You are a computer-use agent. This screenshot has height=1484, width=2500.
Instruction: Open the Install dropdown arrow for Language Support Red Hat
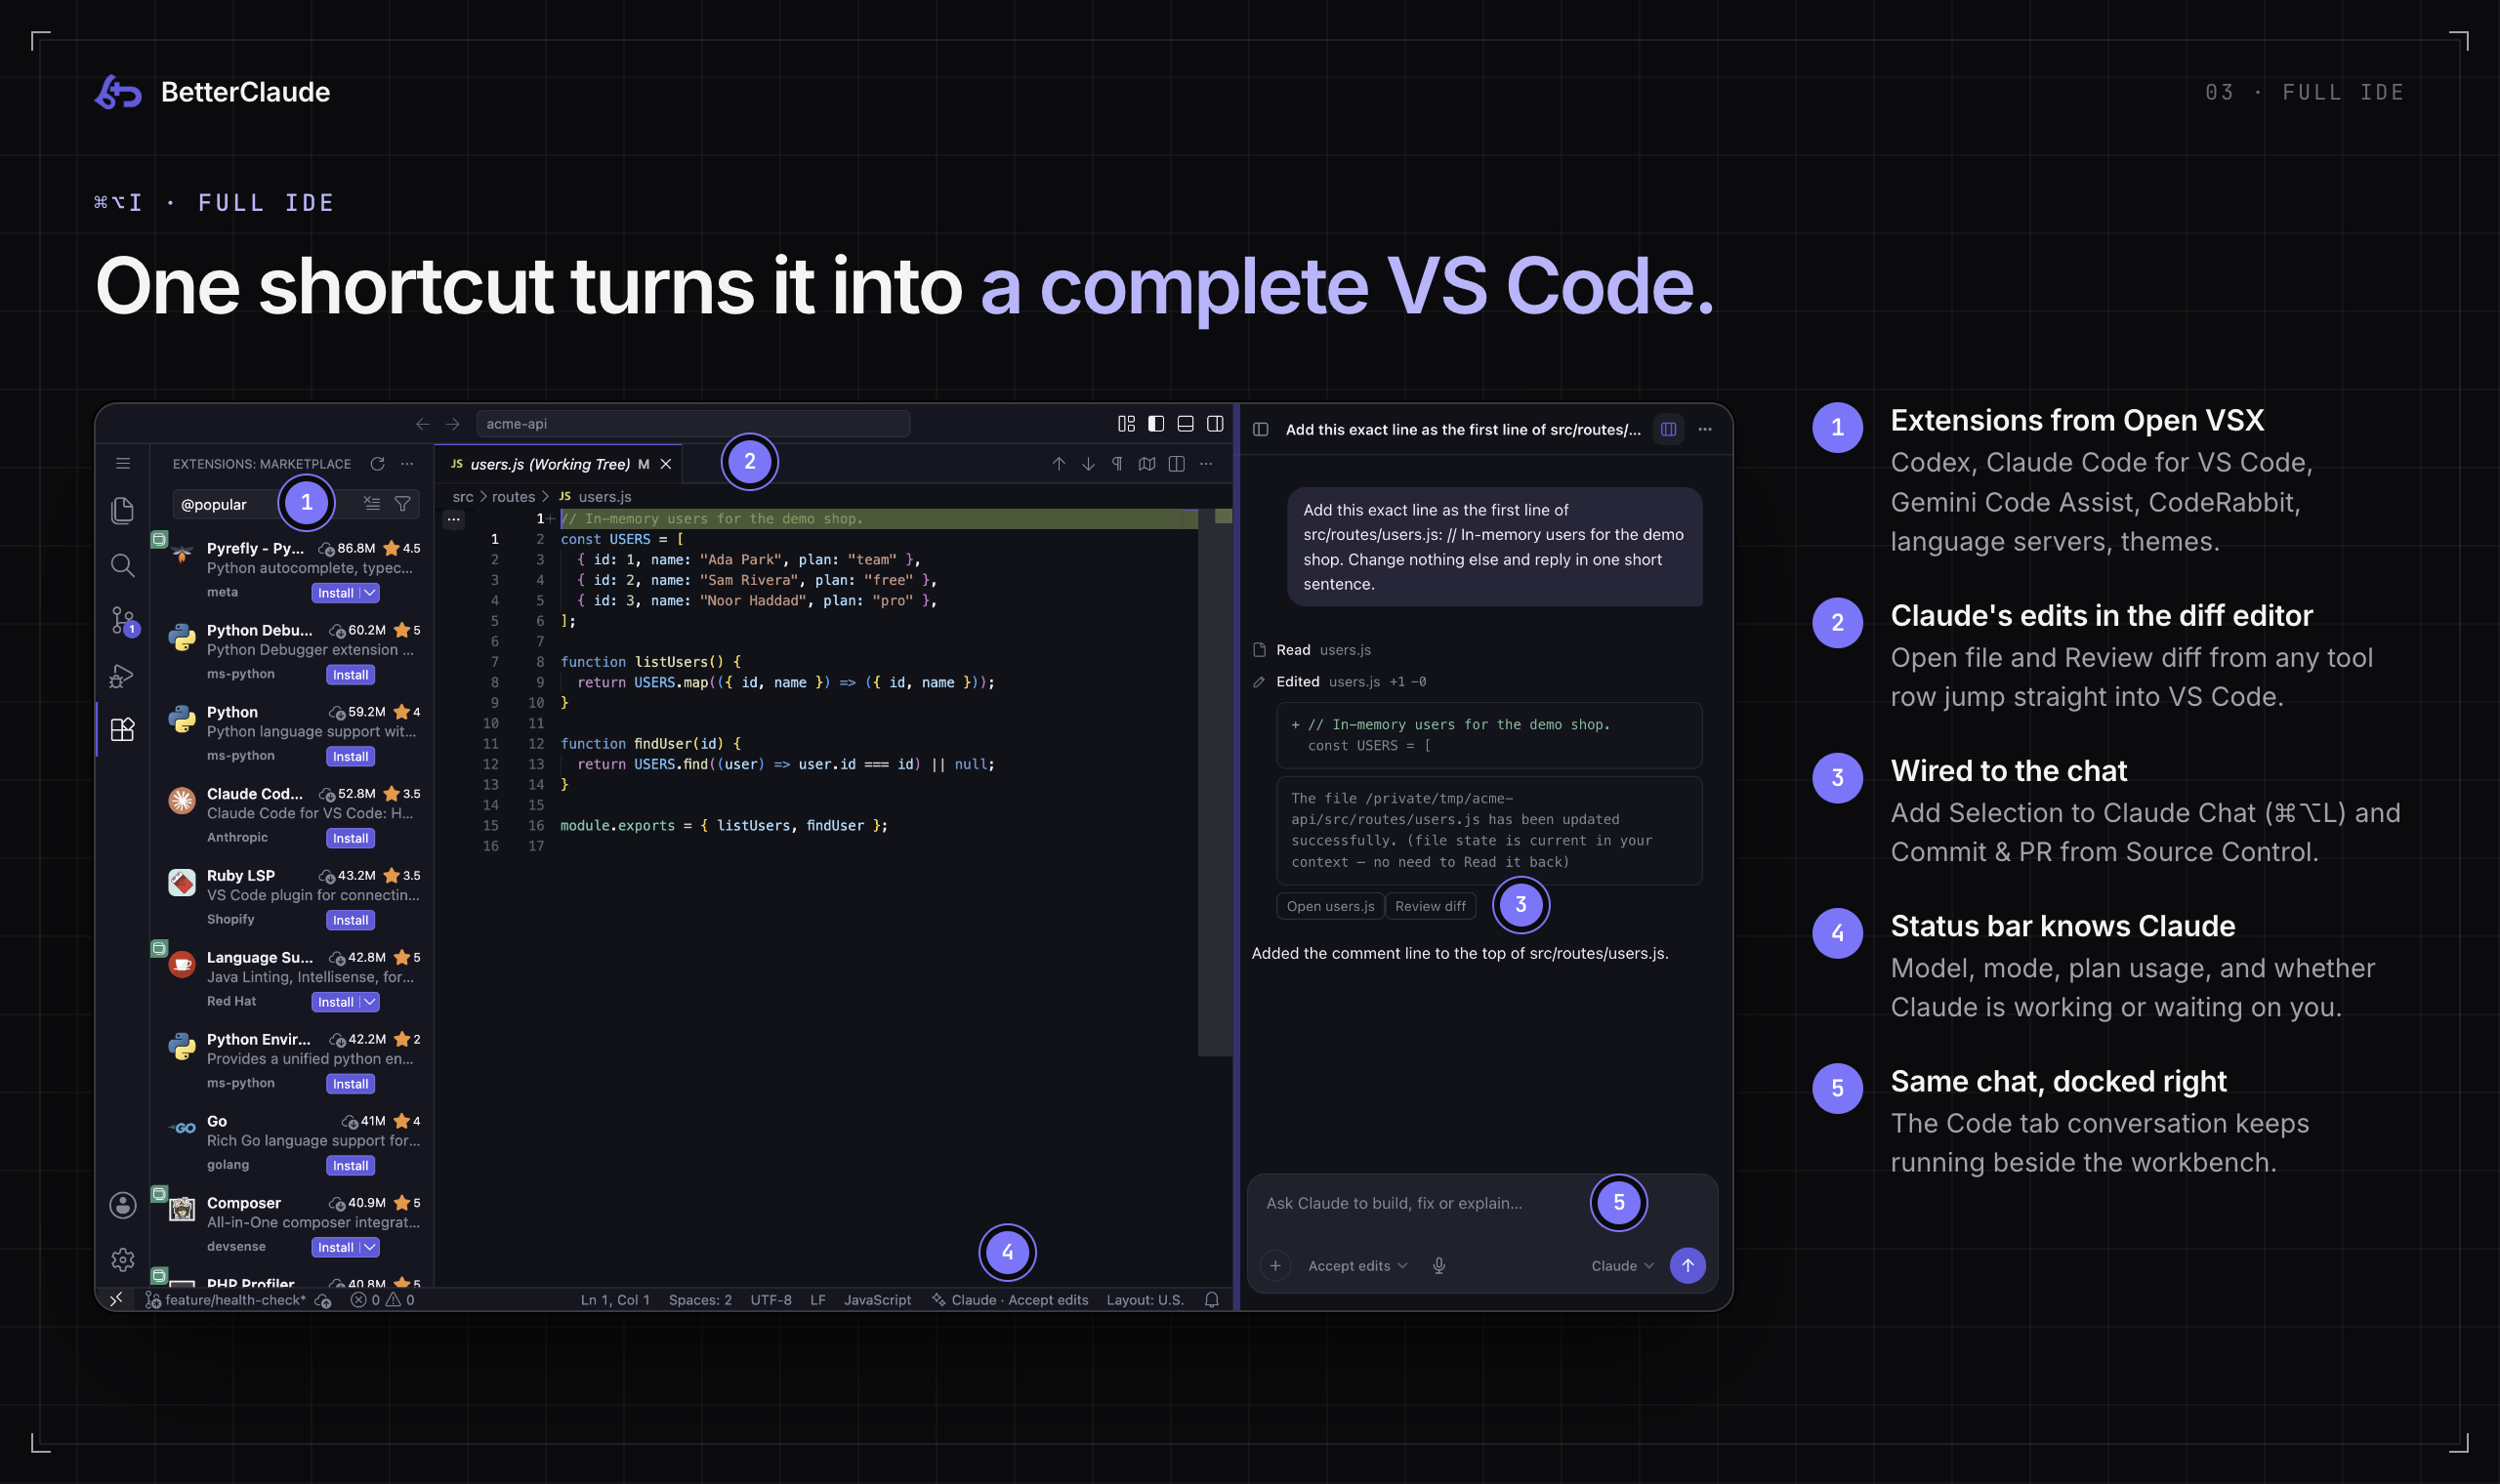point(370,1001)
